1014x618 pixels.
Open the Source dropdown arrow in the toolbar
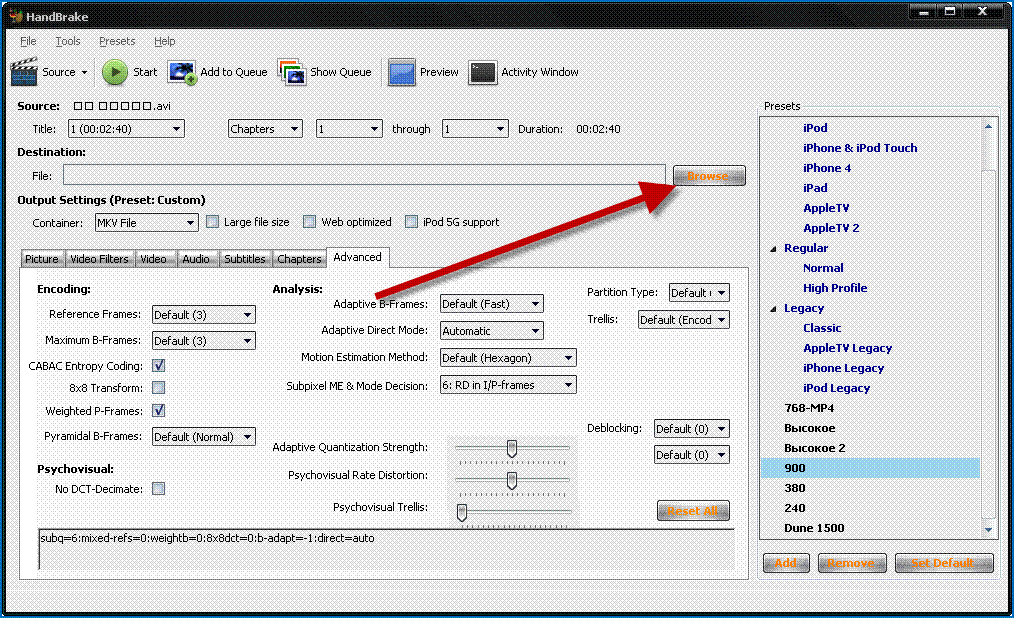click(84, 72)
